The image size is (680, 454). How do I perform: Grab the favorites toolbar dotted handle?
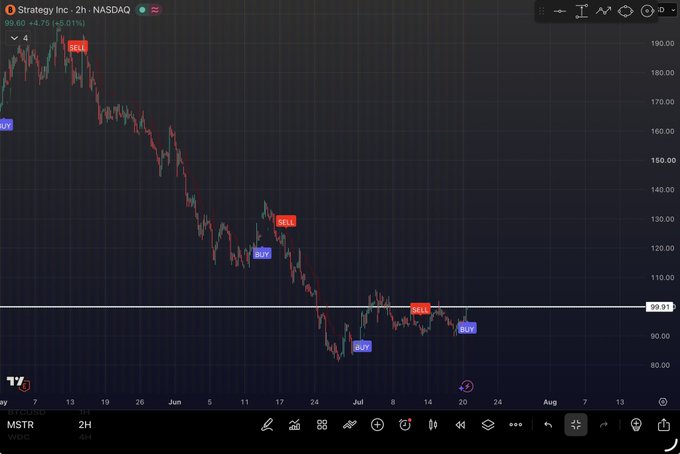pyautogui.click(x=542, y=11)
